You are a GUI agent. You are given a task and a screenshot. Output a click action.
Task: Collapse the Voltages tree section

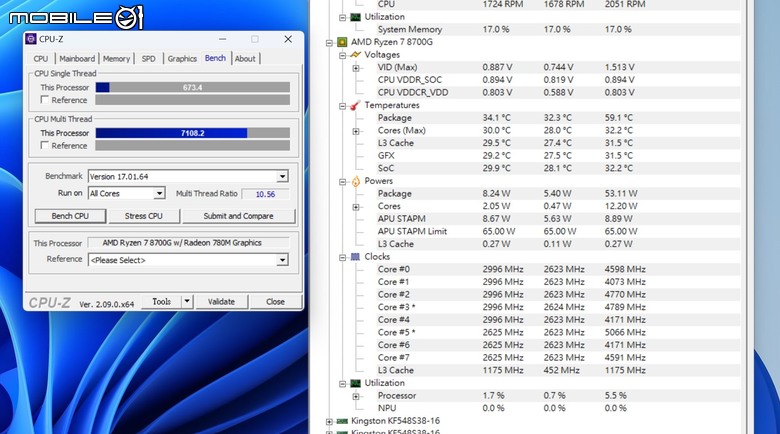point(342,55)
